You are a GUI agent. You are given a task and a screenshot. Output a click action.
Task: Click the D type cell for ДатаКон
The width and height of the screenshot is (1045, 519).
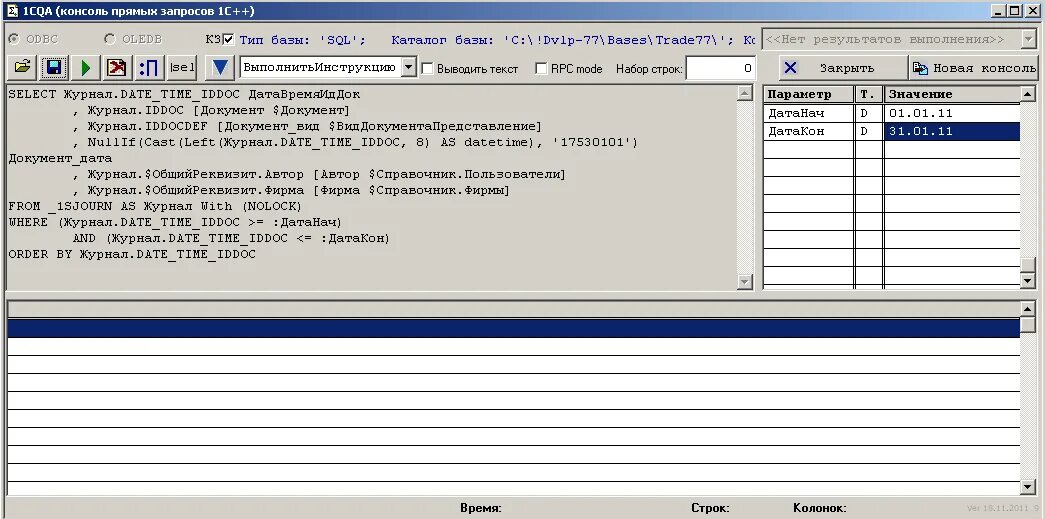point(868,131)
